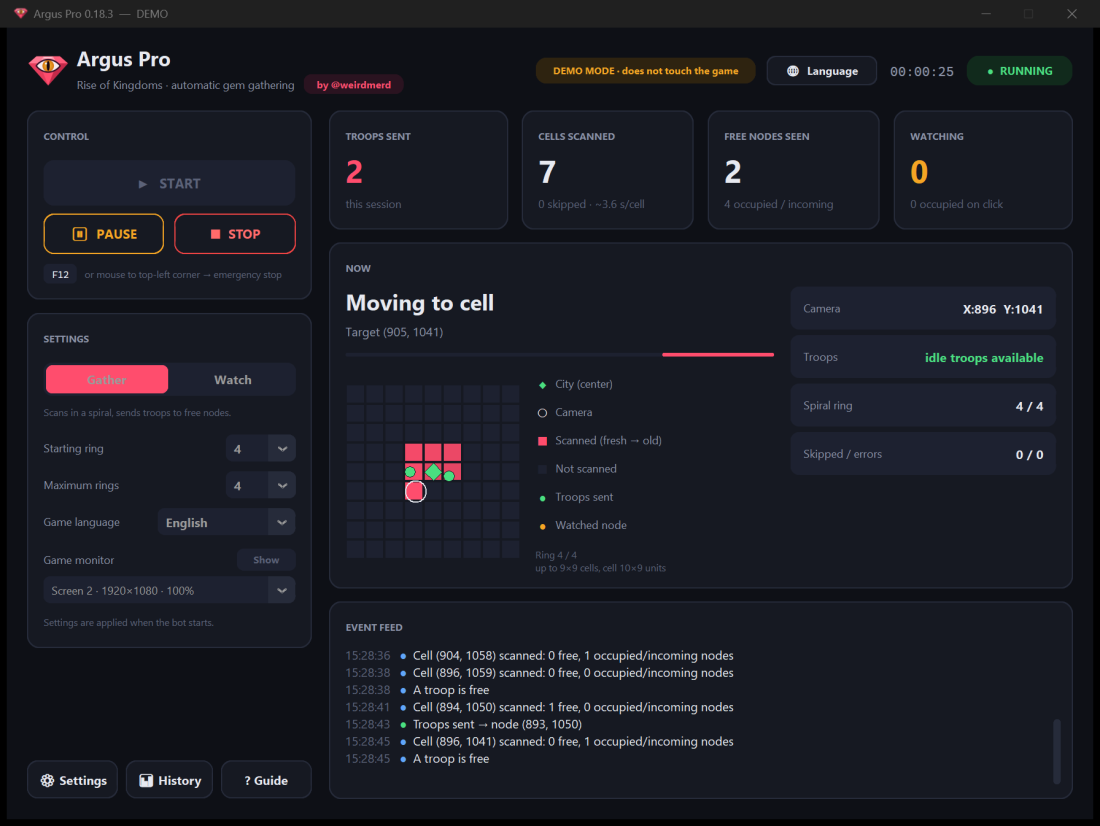
Task: Click the green City (center) legend diamond
Action: click(x=542, y=385)
